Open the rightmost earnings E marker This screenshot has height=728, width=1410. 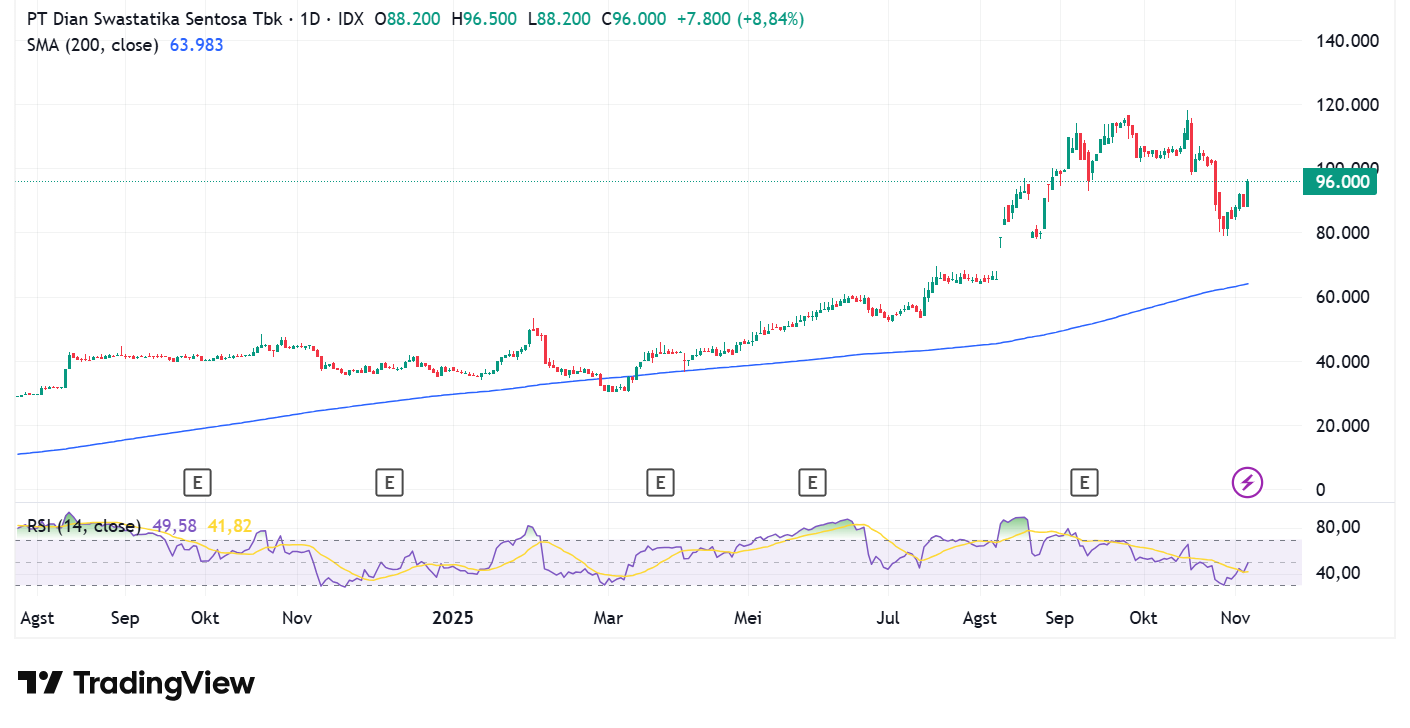point(1083,484)
